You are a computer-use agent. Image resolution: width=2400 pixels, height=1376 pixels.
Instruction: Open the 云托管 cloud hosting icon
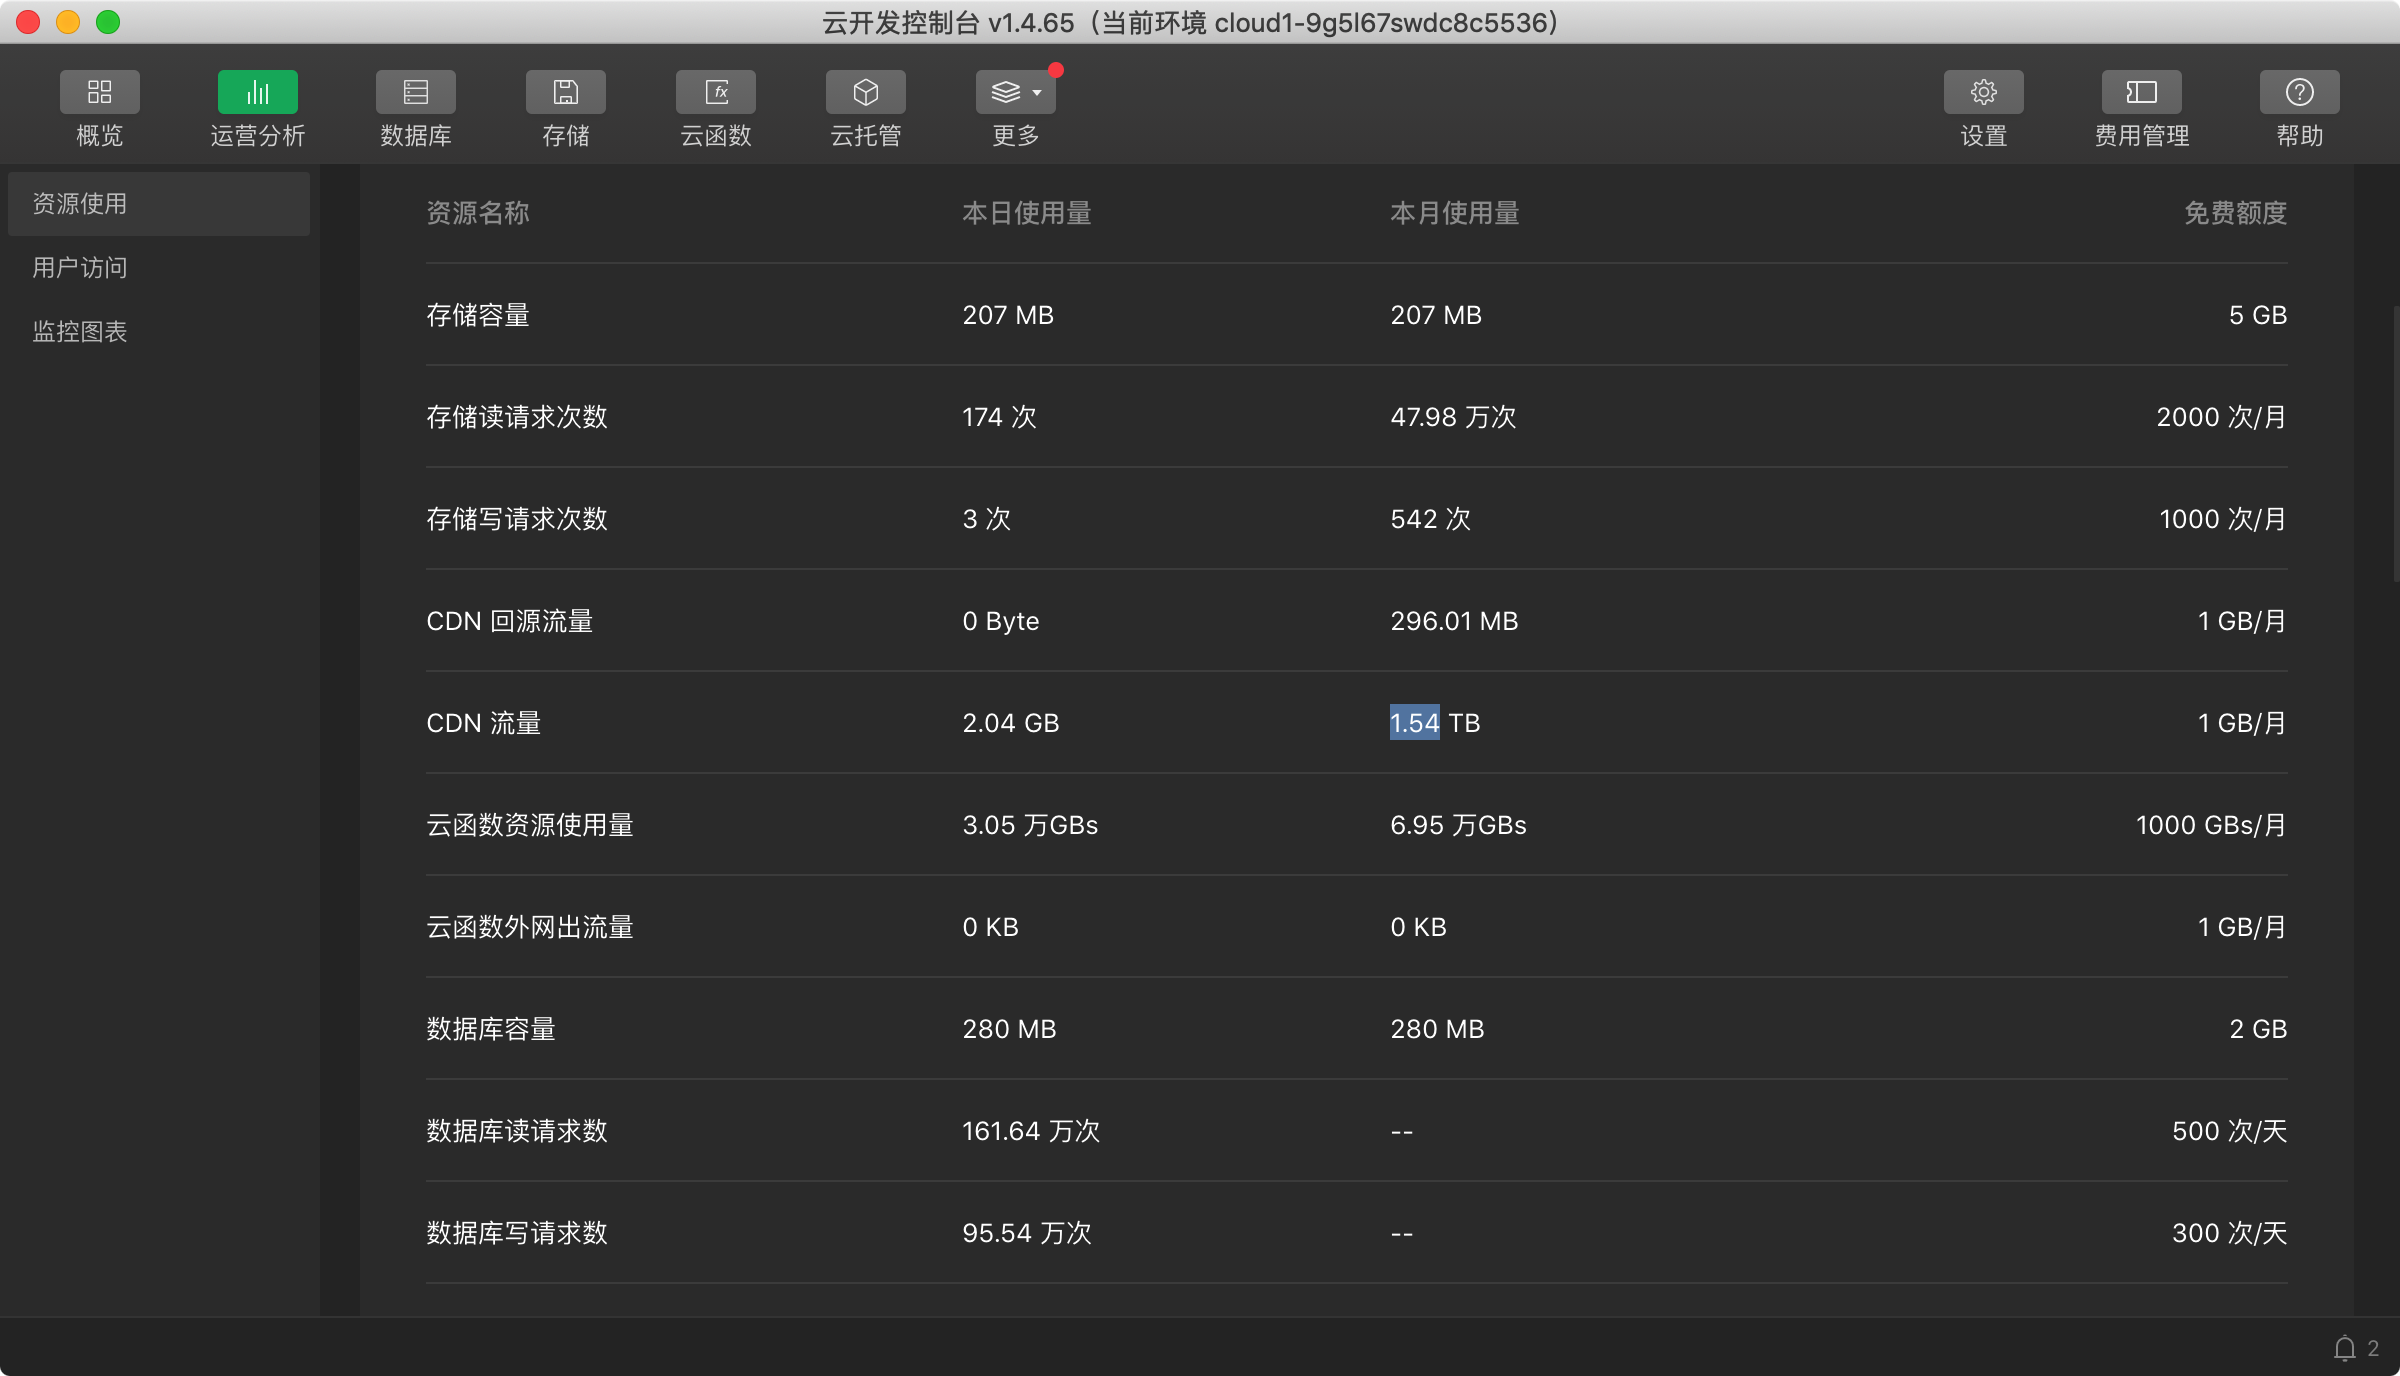(x=865, y=93)
